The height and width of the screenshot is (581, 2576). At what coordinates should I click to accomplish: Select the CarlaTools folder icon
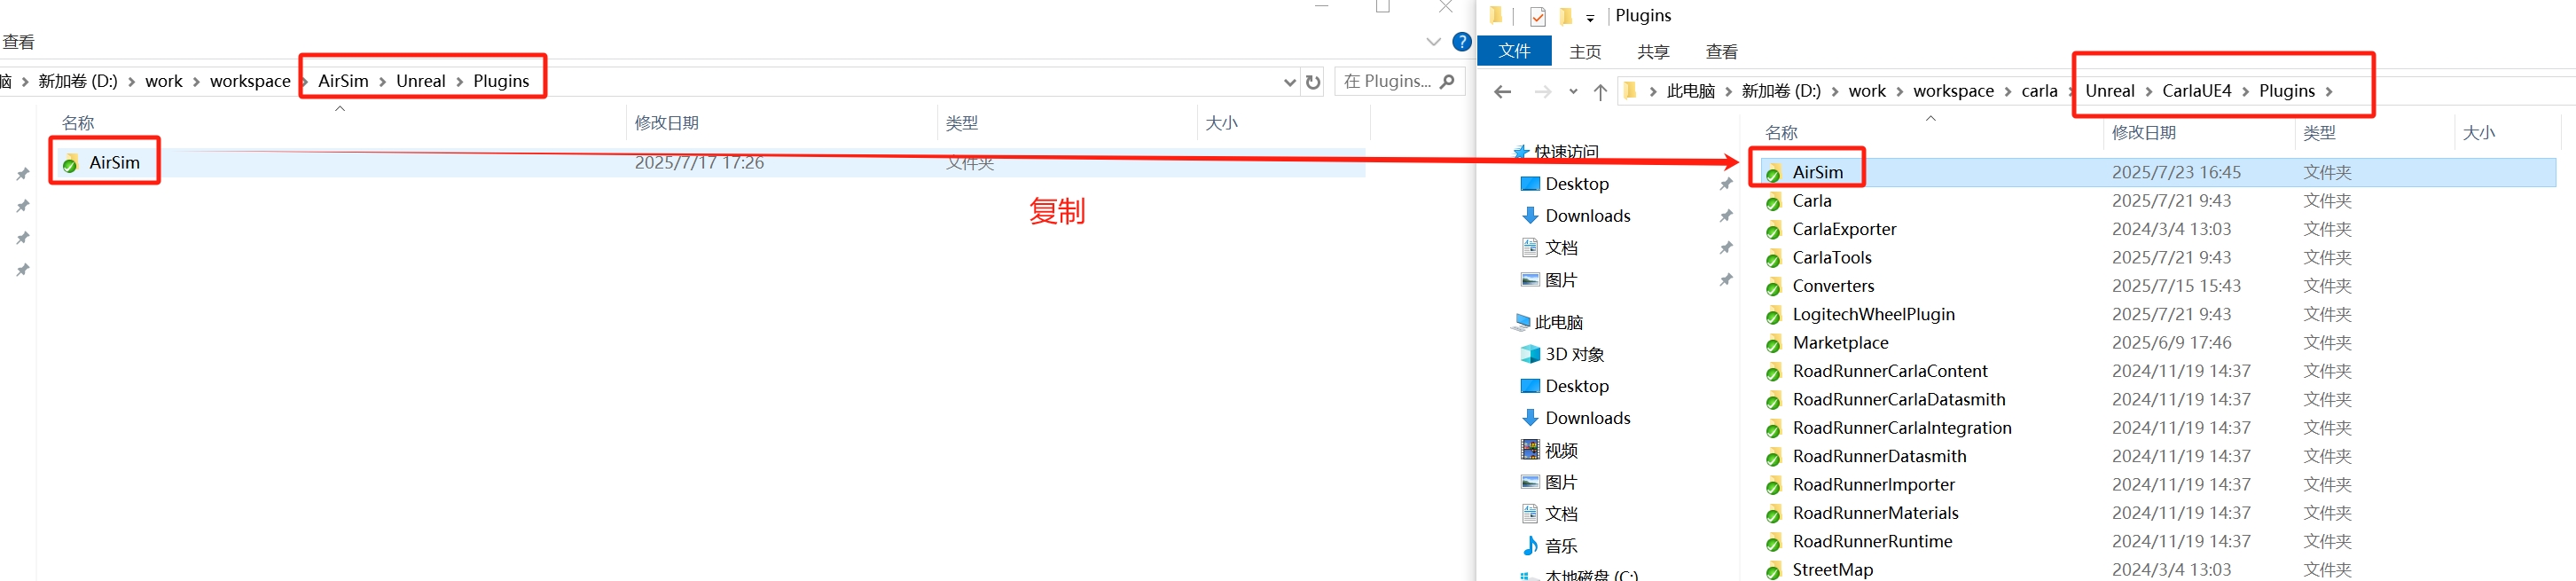point(1773,258)
